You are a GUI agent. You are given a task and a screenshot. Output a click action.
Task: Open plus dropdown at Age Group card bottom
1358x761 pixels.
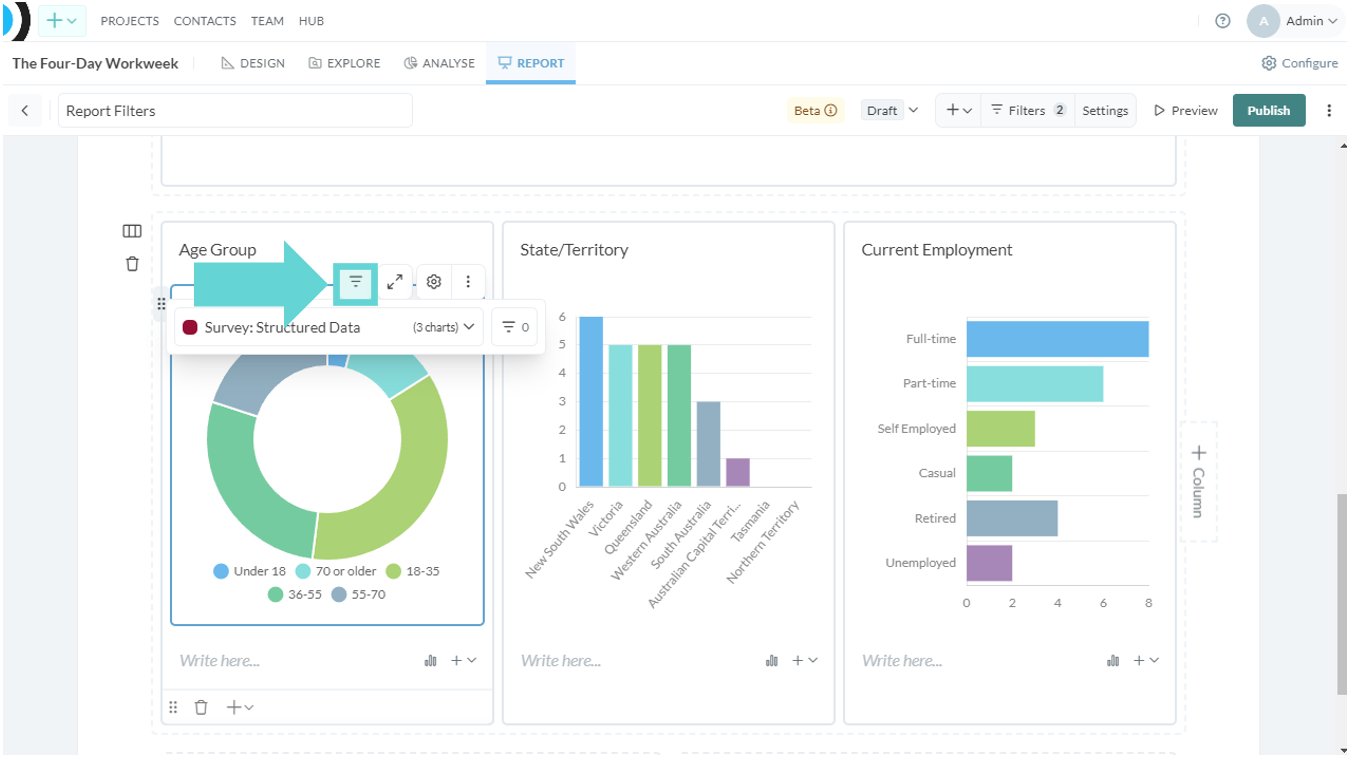[x=240, y=707]
